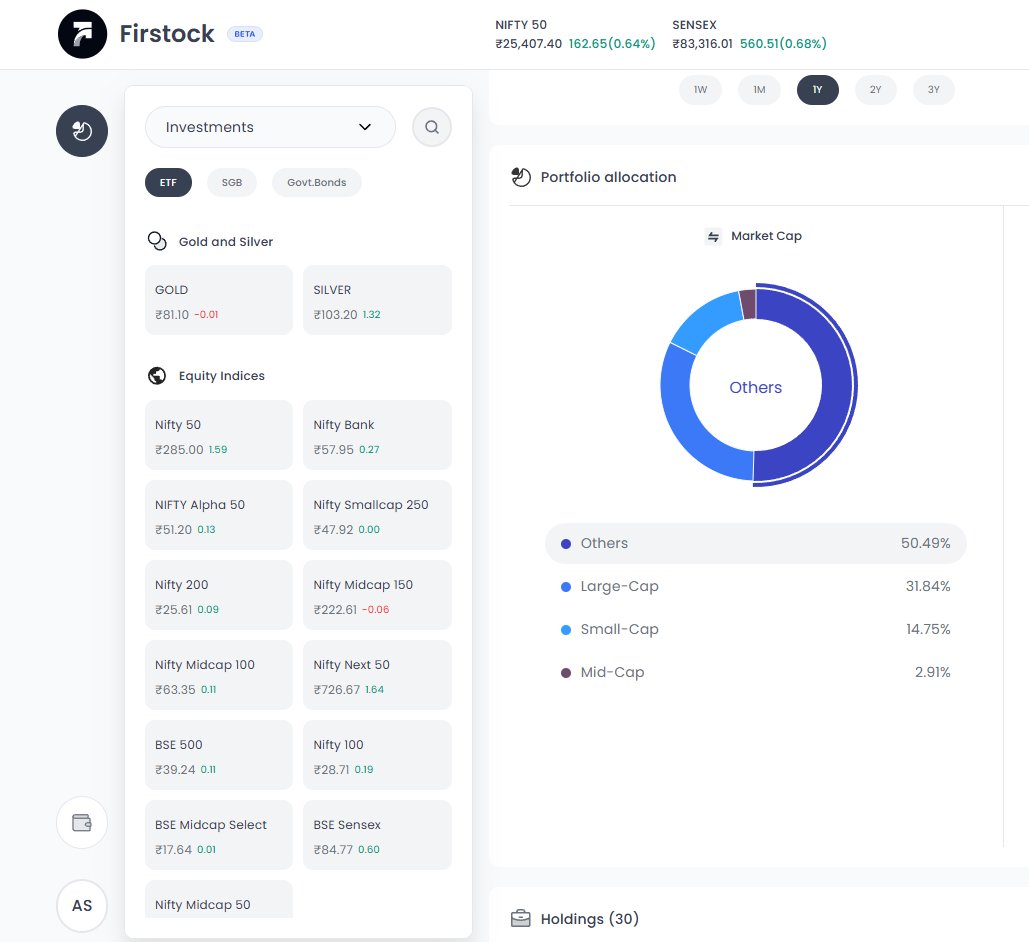The width and height of the screenshot is (1029, 942).
Task: Click the BETA badge
Action: pyautogui.click(x=245, y=34)
